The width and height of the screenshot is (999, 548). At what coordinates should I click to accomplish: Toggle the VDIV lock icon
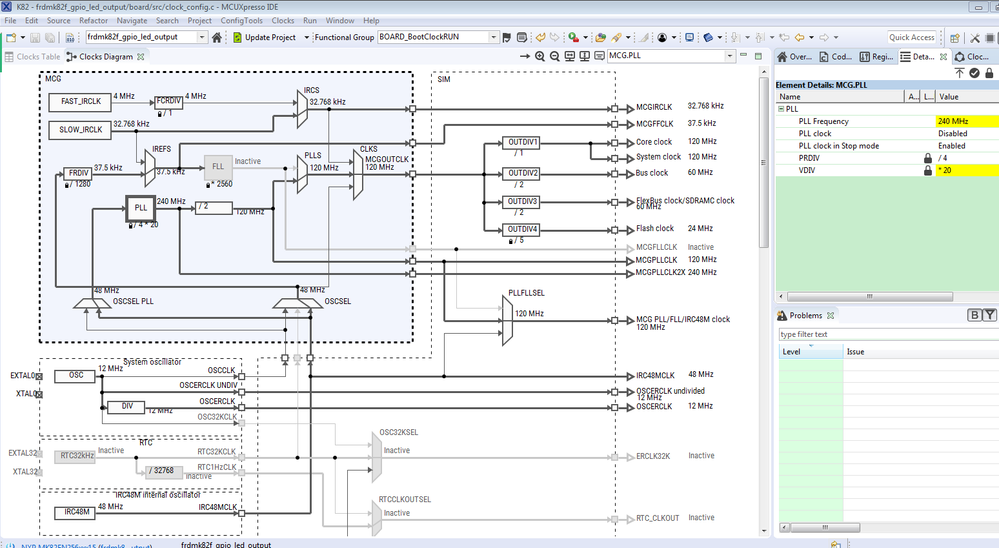coord(928,170)
